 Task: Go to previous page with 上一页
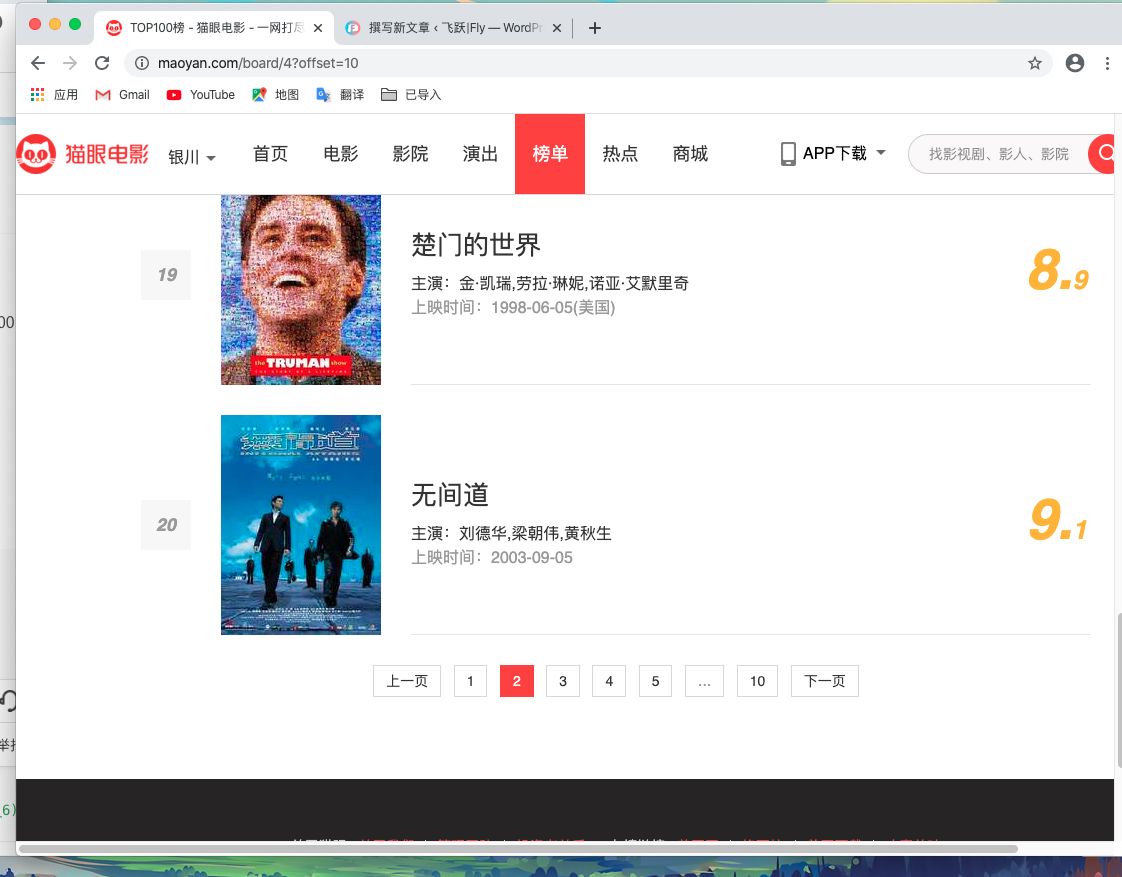point(406,681)
